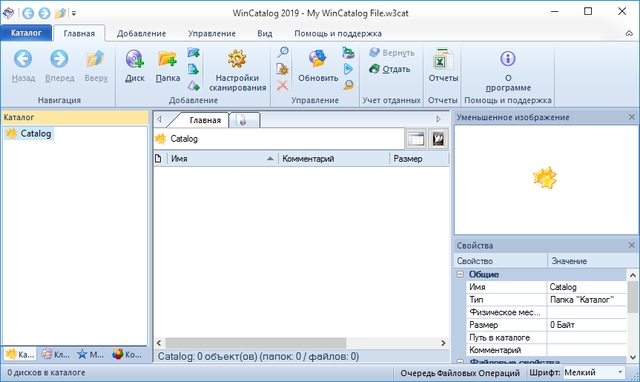Image resolution: width=640 pixels, height=382 pixels.
Task: Click the blue play triangle icon
Action: 348,69
